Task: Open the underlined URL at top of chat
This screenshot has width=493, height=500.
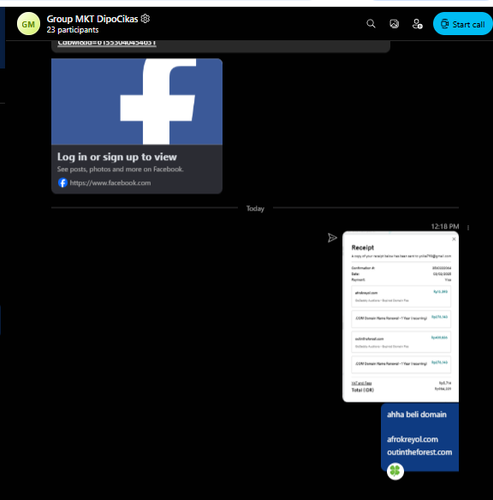Action: [x=107, y=43]
